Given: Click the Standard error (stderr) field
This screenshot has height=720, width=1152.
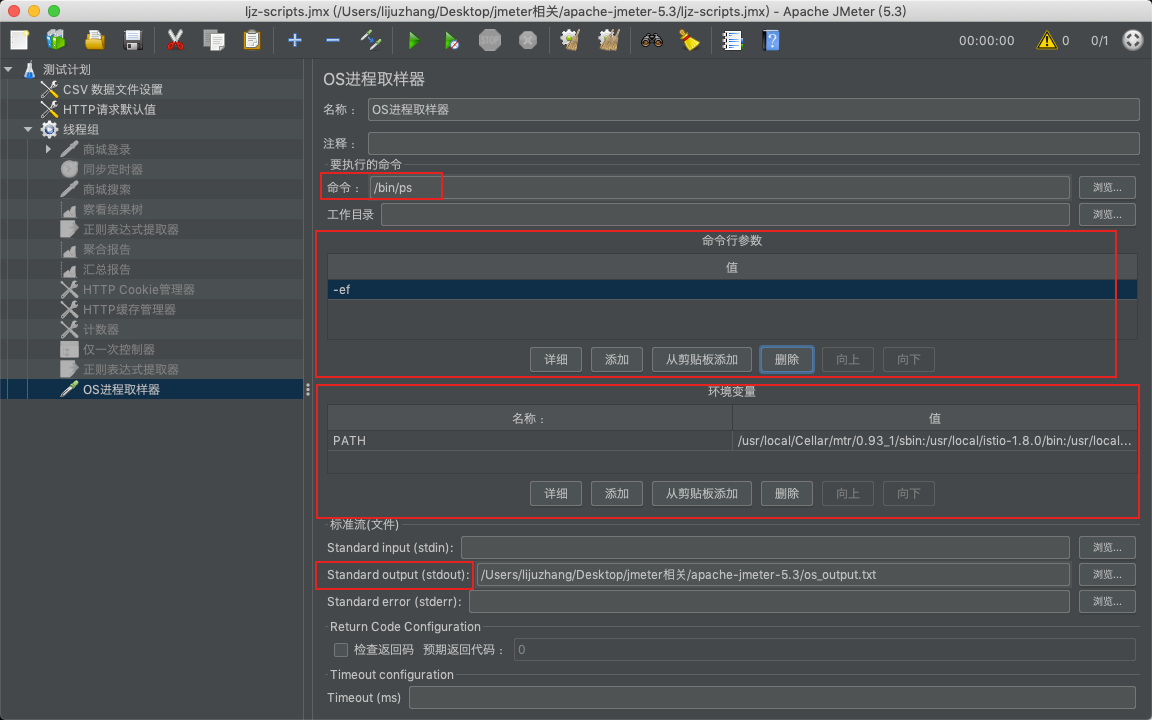Looking at the screenshot, I should pos(769,602).
